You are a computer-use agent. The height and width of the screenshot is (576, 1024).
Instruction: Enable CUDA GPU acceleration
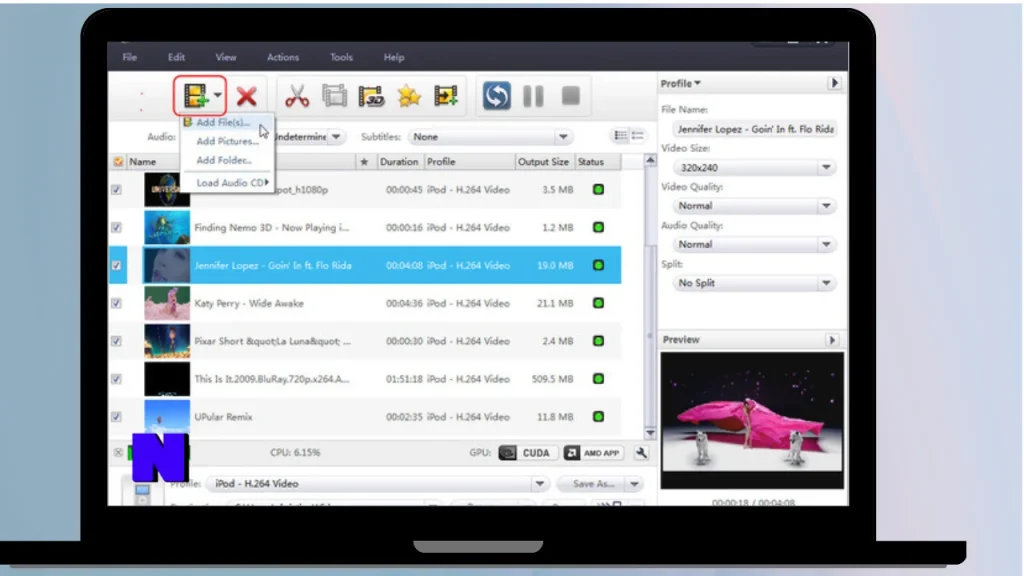coord(528,453)
